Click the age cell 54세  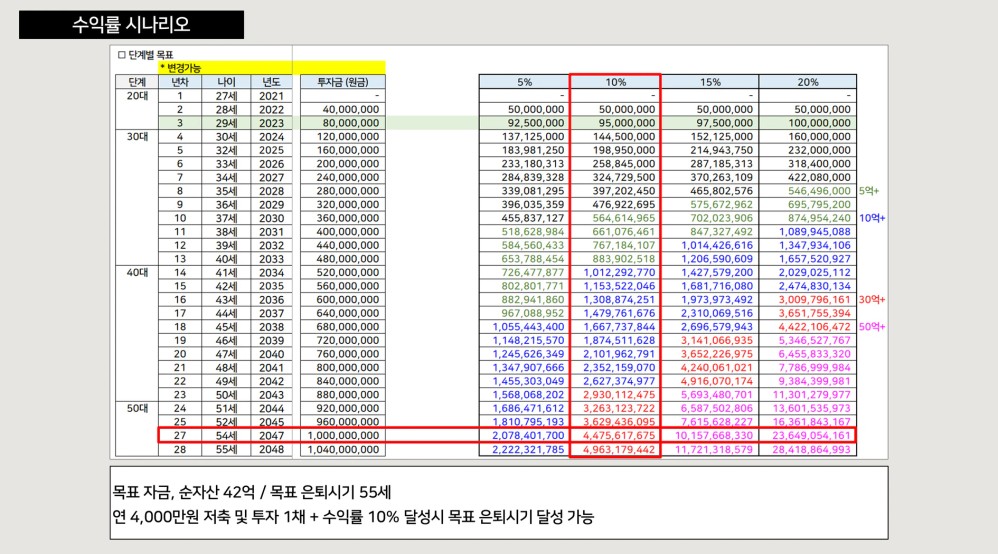pyautogui.click(x=226, y=436)
